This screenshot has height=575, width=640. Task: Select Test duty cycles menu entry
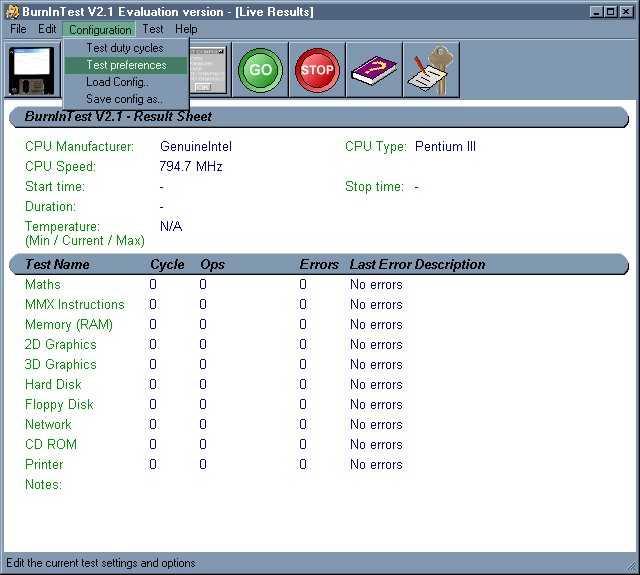[x=126, y=48]
